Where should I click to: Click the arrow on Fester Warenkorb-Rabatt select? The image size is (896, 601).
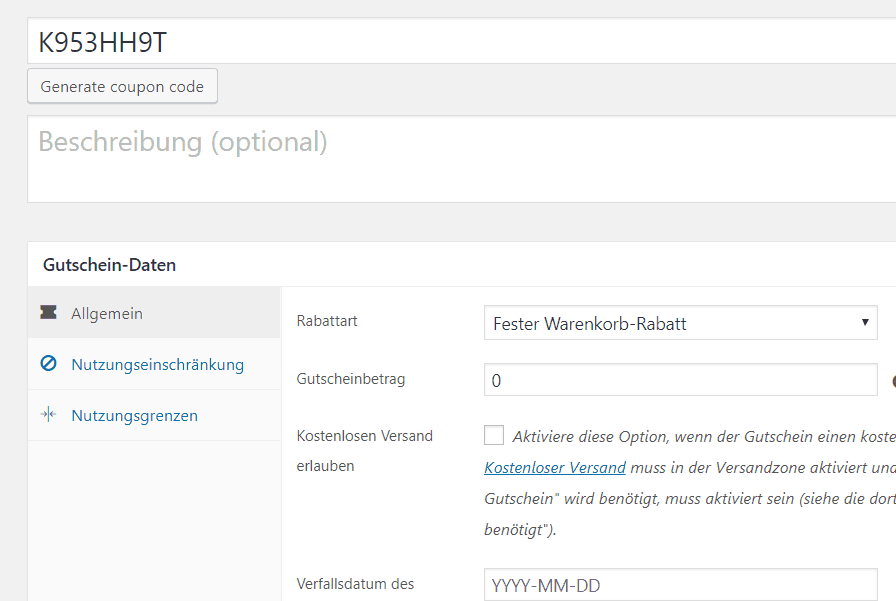pyautogui.click(x=864, y=323)
